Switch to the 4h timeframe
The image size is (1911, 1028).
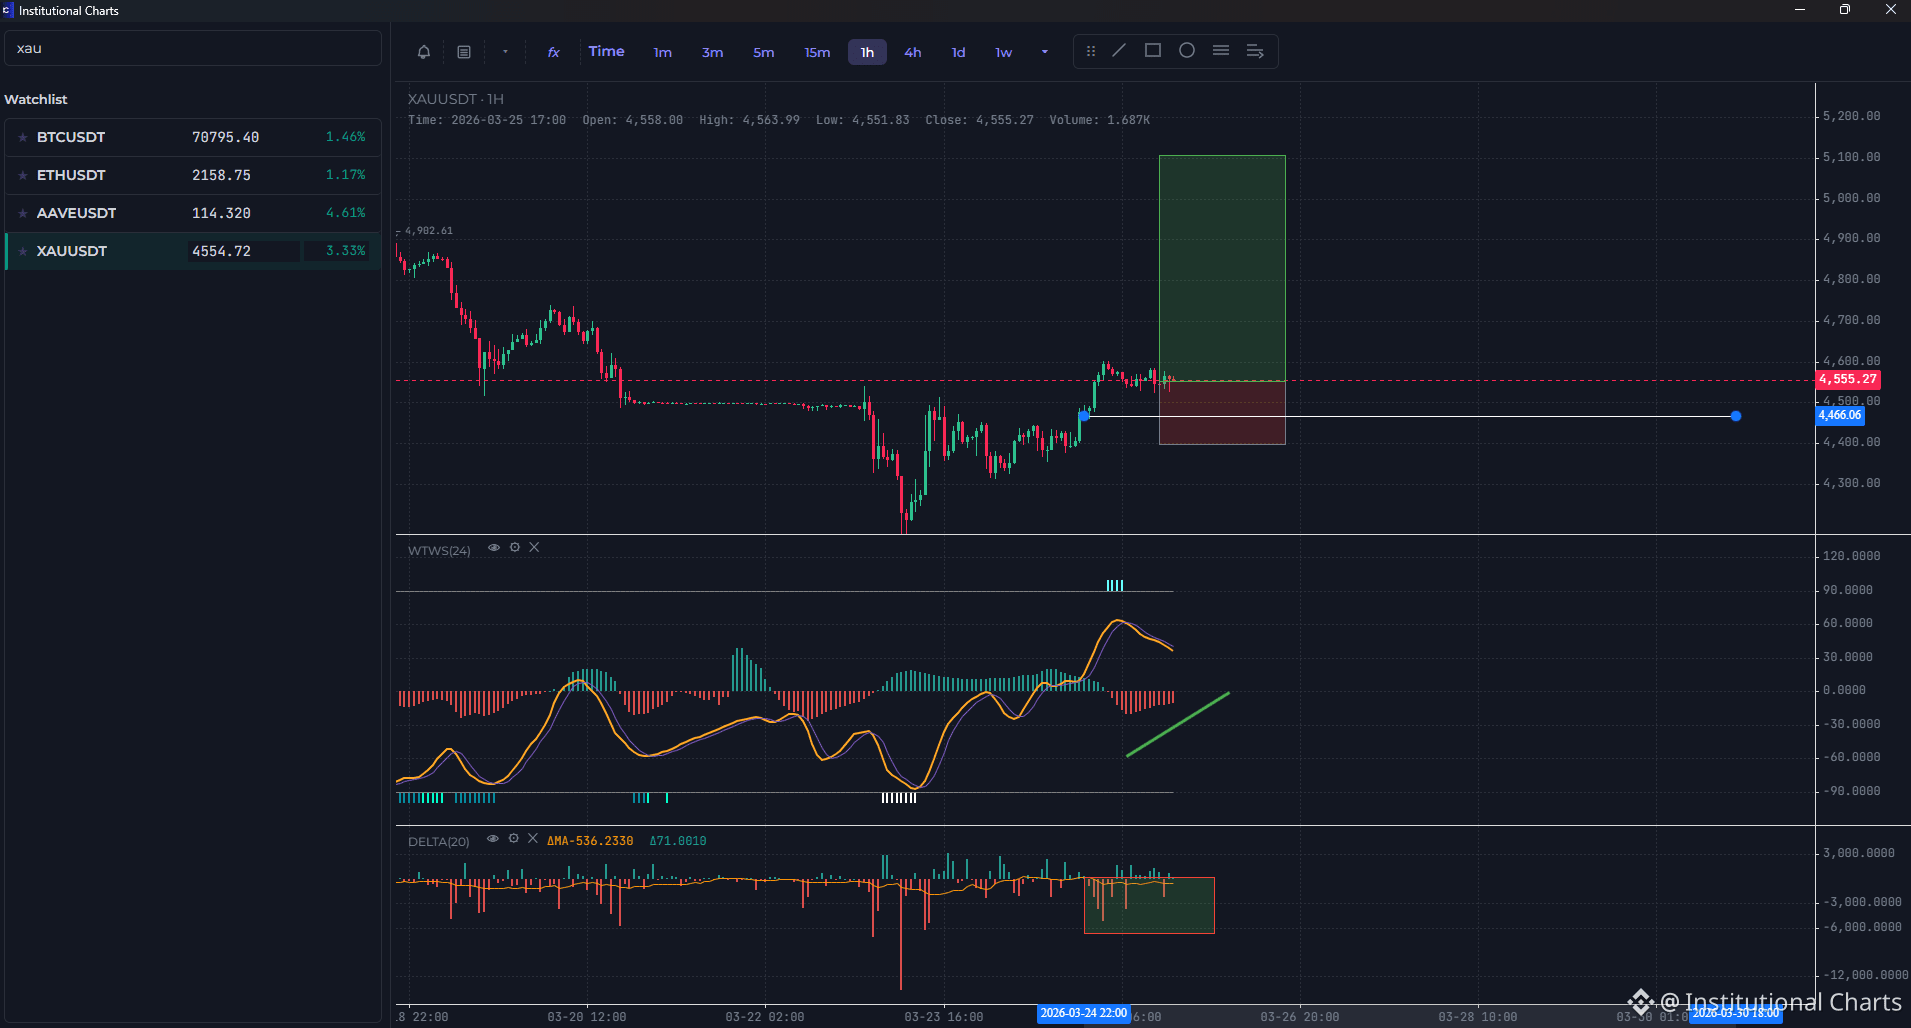(x=913, y=52)
